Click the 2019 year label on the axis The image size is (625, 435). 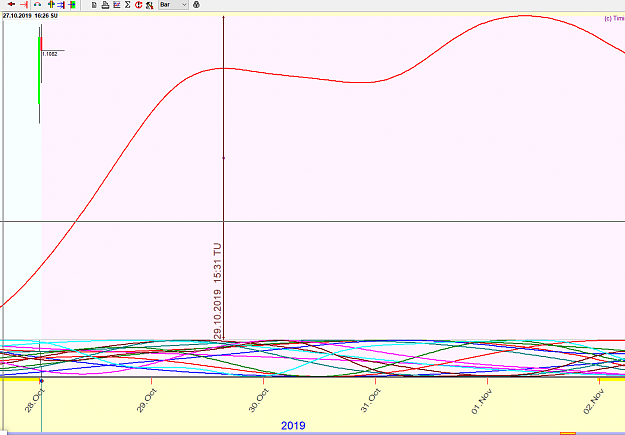pos(293,425)
